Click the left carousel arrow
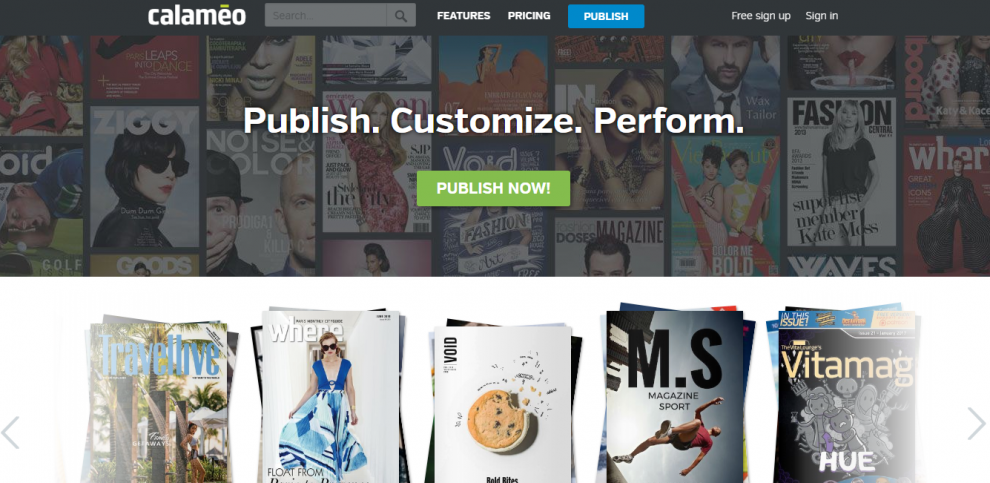 click(10, 432)
